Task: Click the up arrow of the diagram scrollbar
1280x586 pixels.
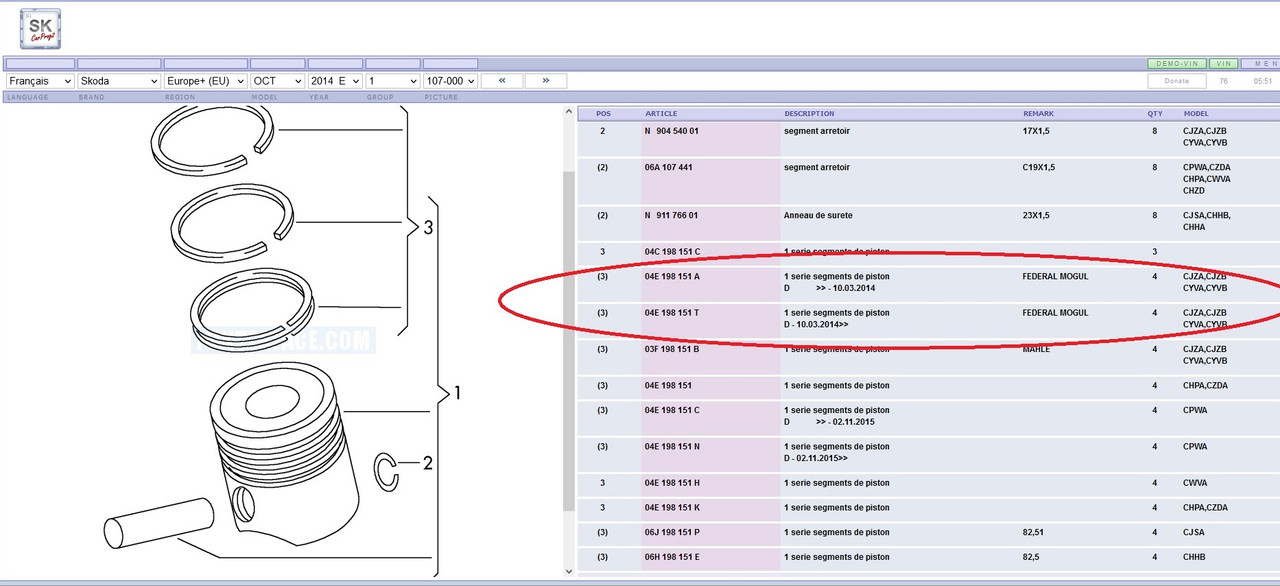Action: 569,112
